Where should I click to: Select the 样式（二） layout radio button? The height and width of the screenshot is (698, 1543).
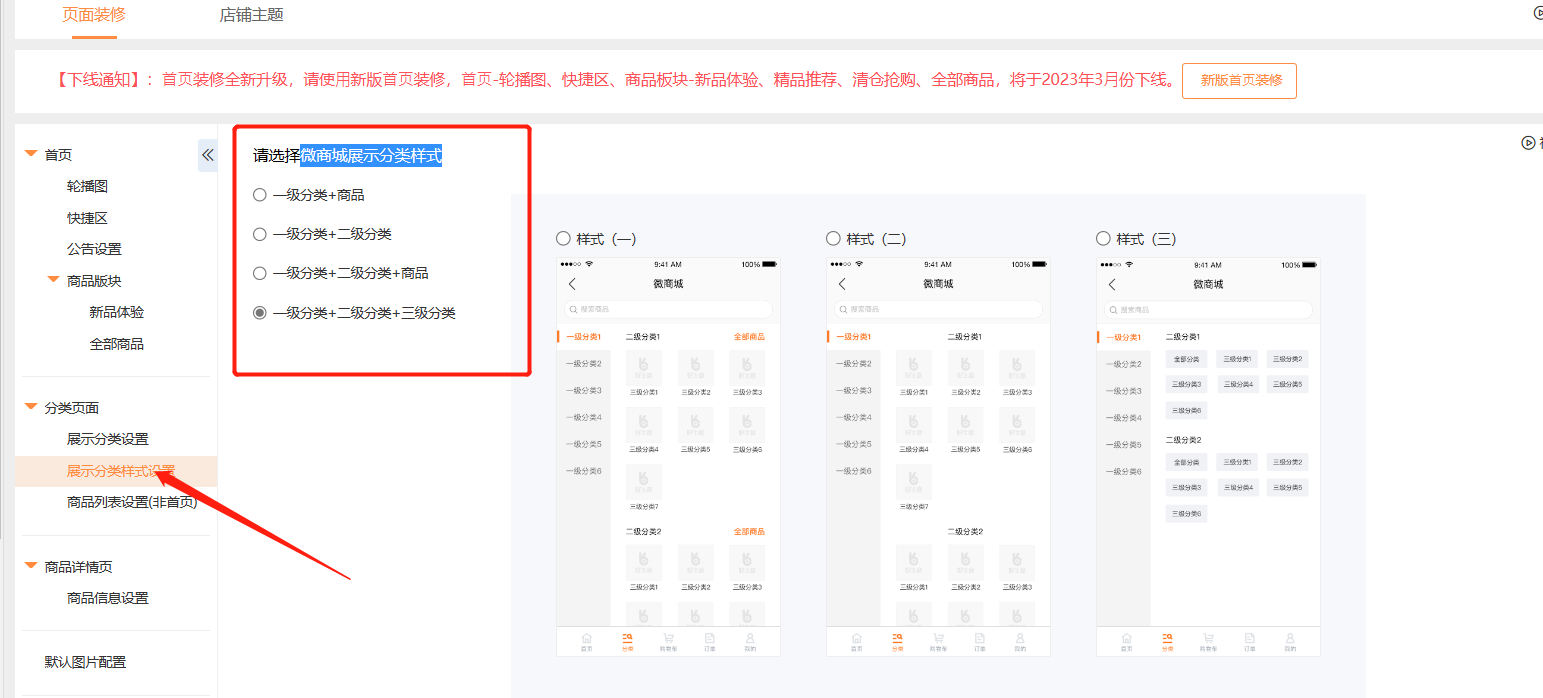tap(833, 239)
